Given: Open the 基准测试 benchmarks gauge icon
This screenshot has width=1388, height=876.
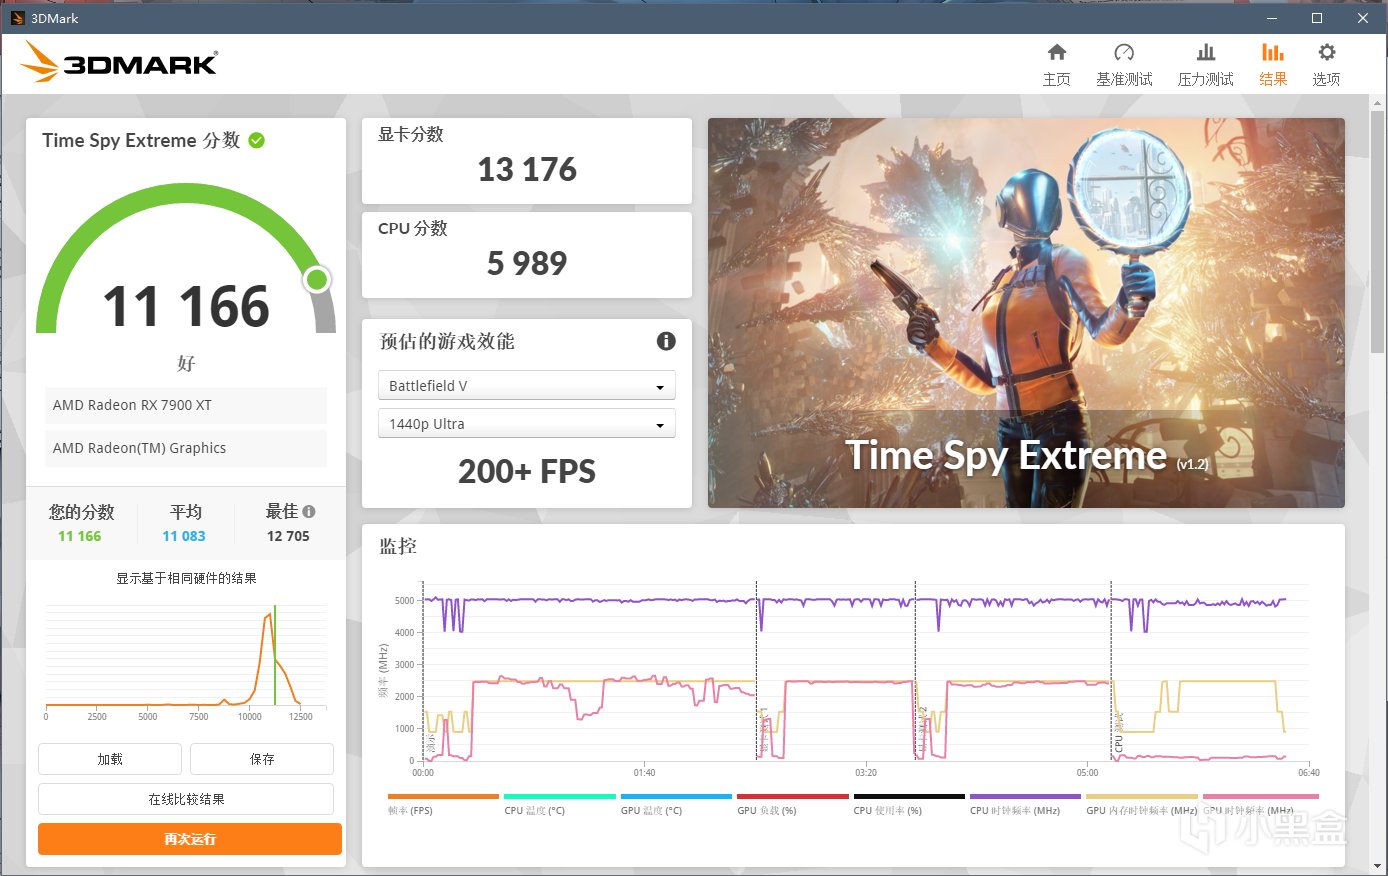Looking at the screenshot, I should 1124,52.
